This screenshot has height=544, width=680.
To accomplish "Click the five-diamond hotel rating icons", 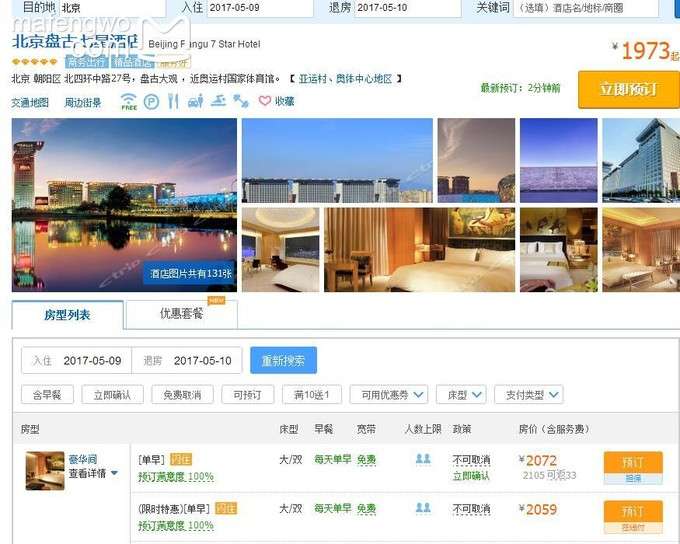I will point(35,62).
